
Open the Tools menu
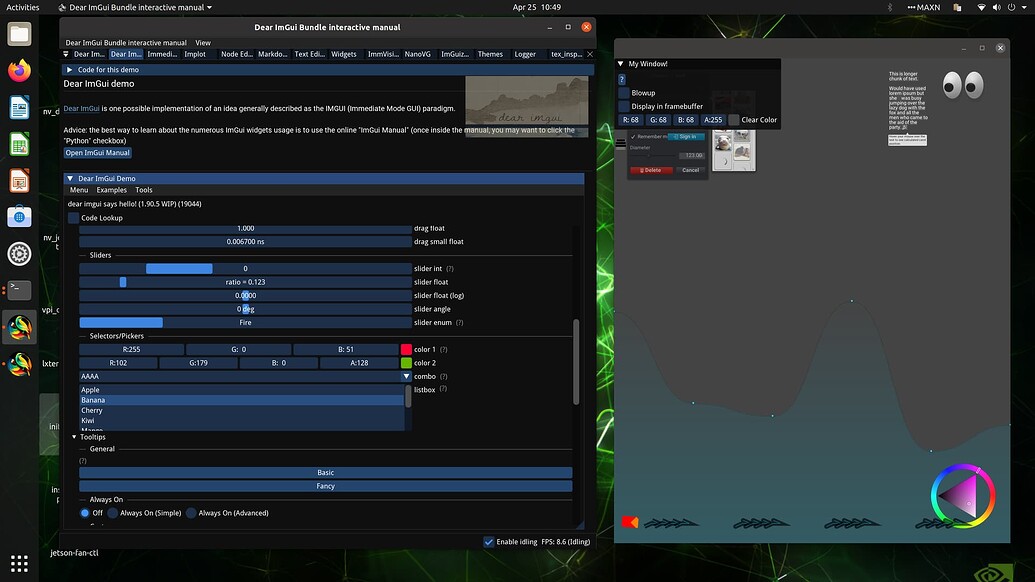pos(144,190)
